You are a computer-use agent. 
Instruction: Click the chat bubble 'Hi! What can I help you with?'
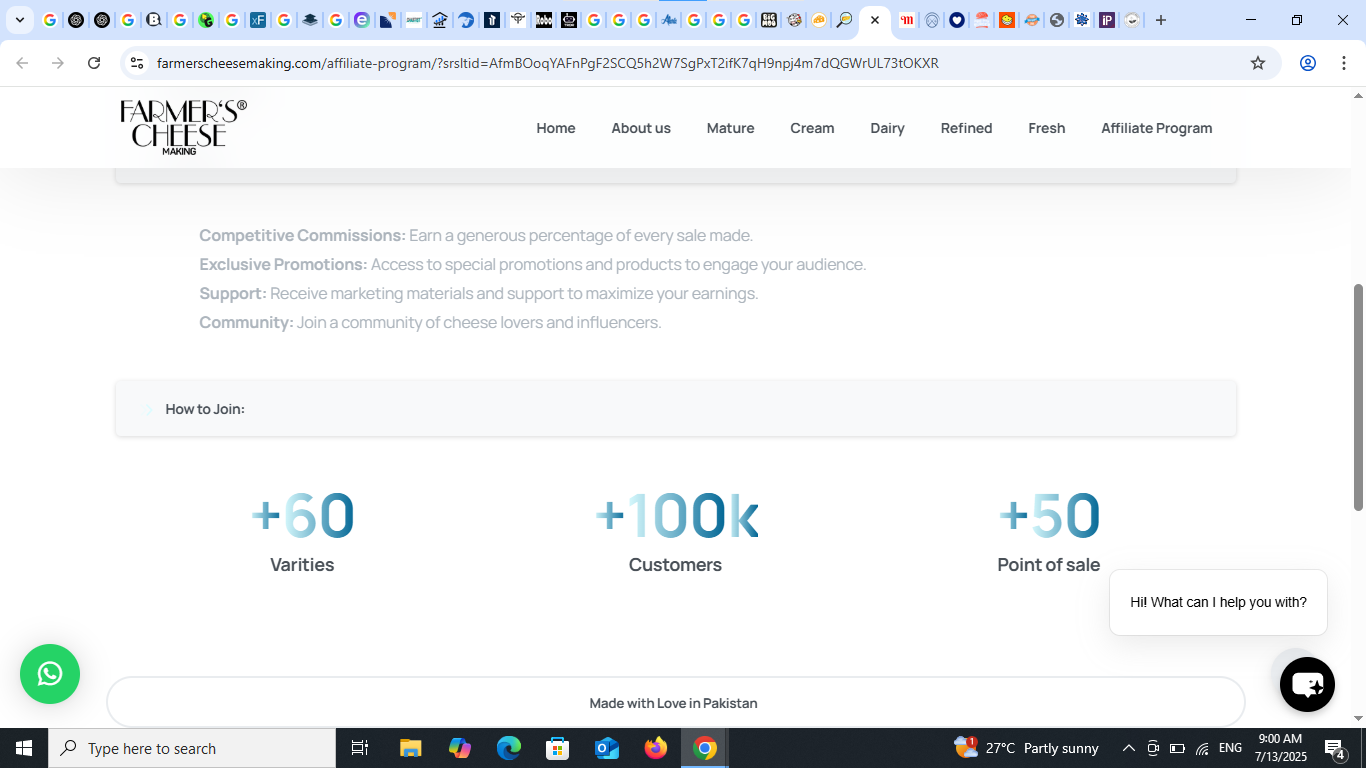click(x=1218, y=602)
